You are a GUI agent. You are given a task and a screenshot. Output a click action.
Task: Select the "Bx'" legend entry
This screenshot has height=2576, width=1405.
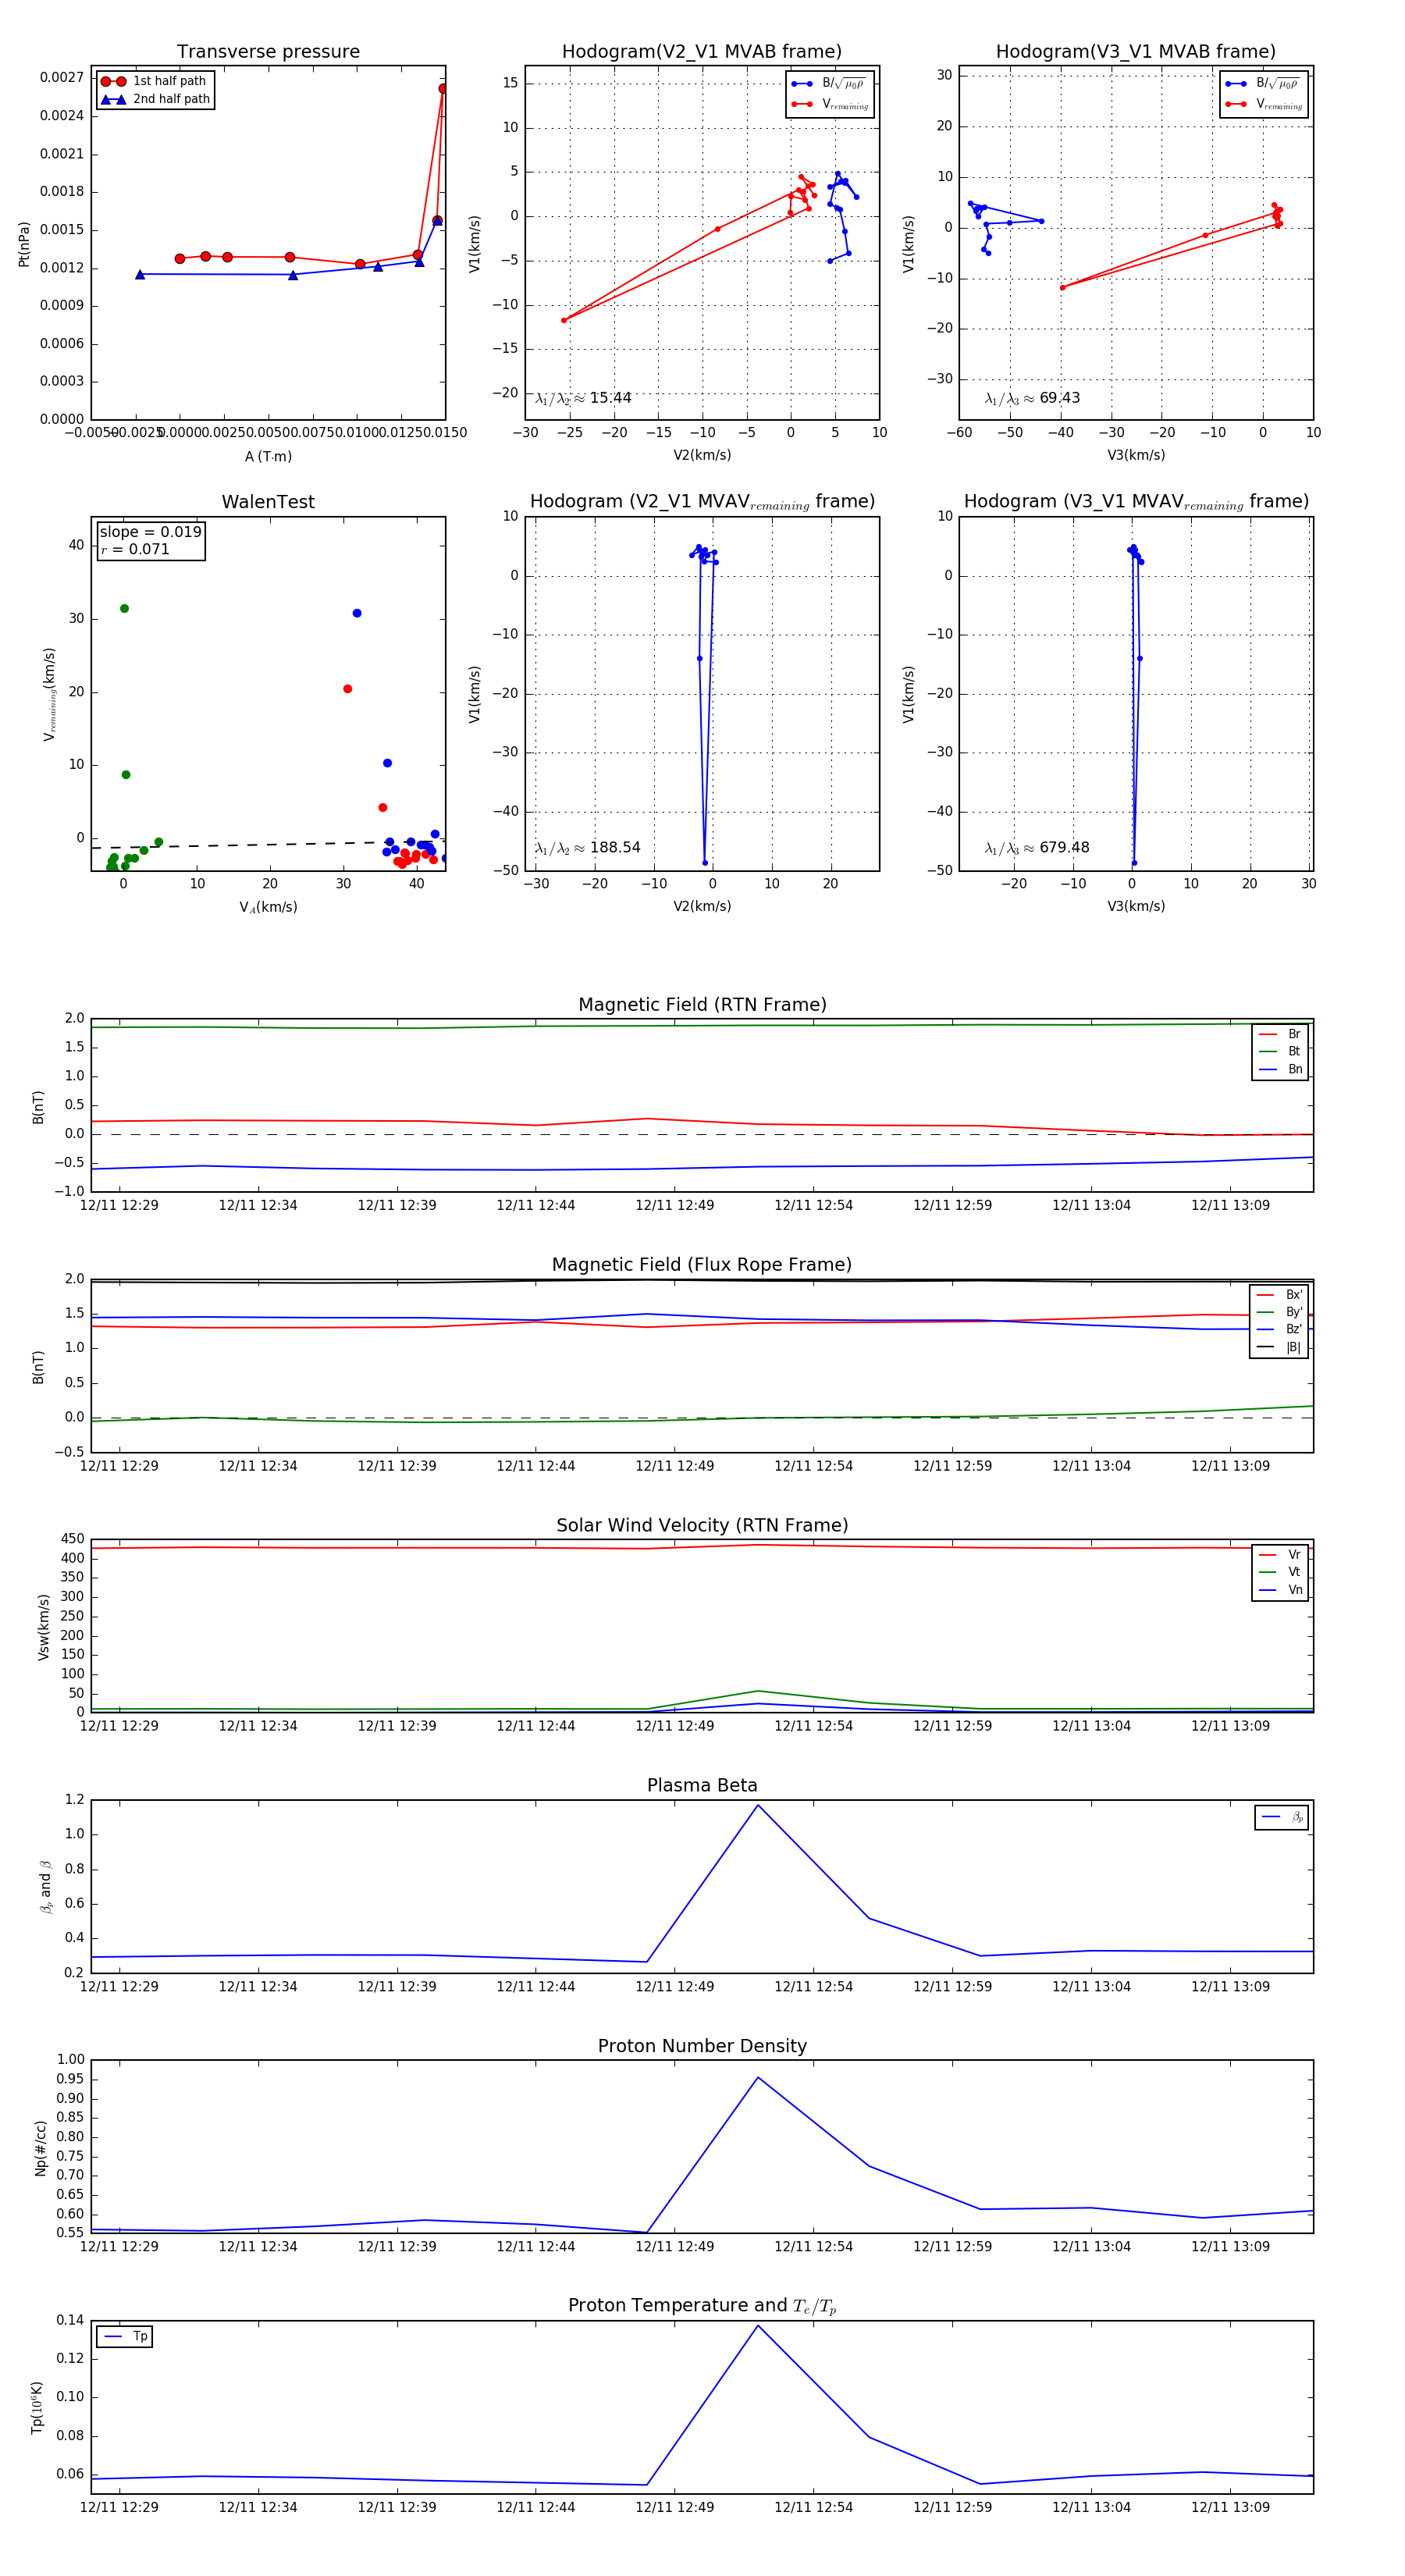(1279, 1295)
